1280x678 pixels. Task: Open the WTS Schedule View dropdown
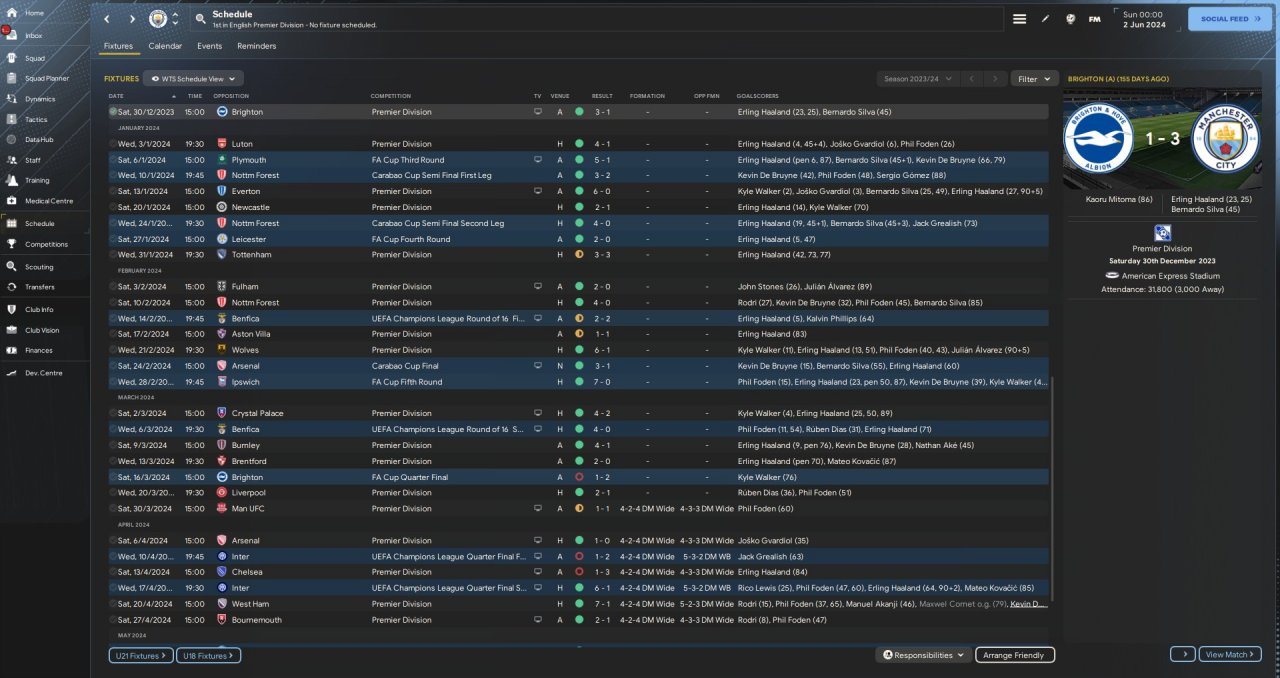click(x=193, y=78)
